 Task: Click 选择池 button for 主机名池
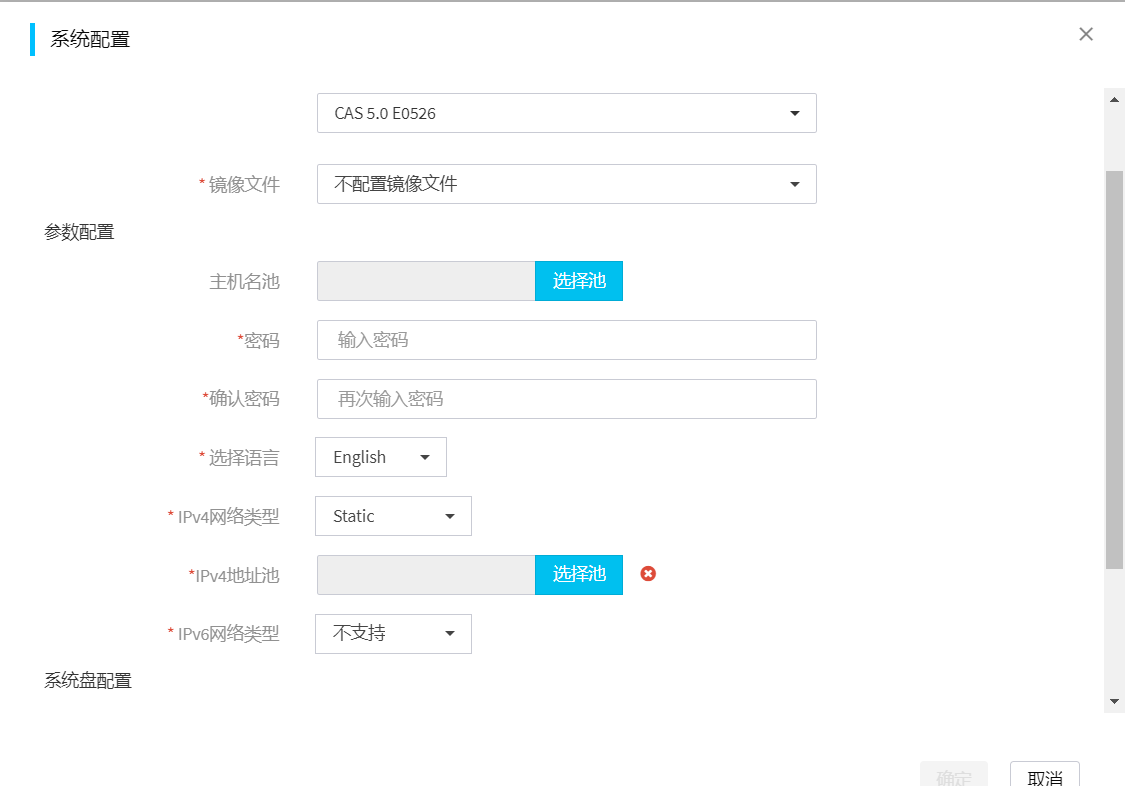click(x=579, y=281)
